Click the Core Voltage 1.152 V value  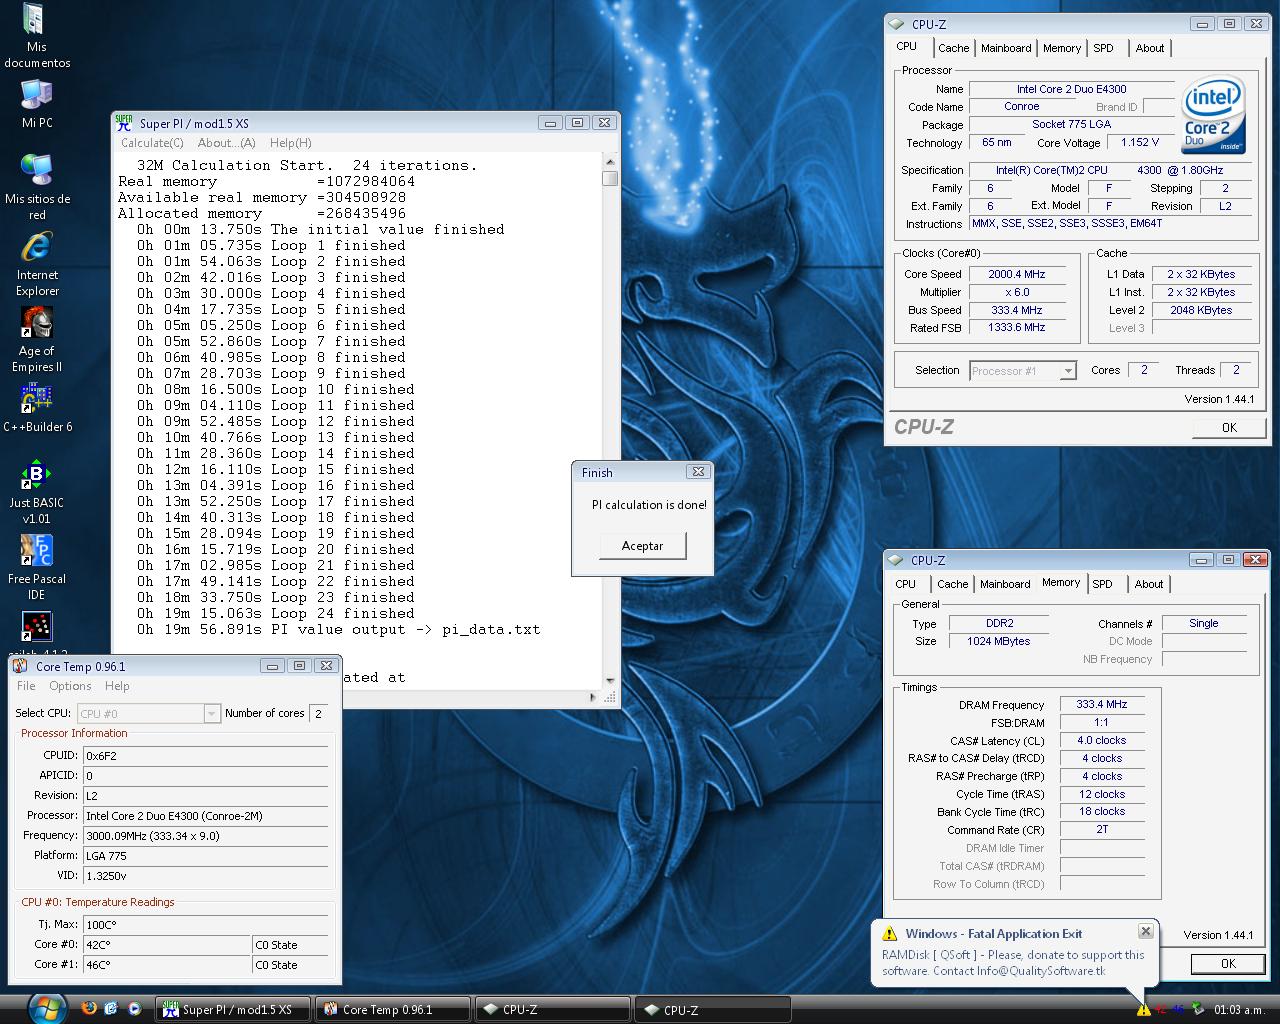coord(1140,142)
